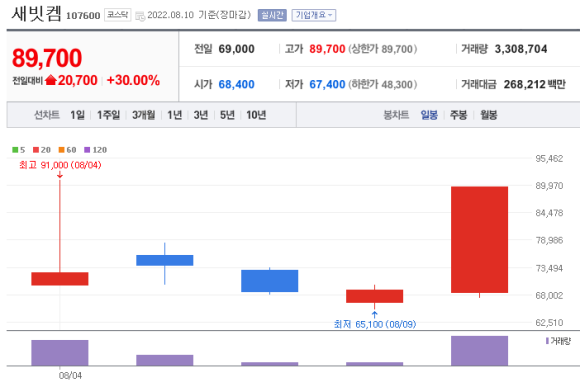Click the +30.00% change value

(x=133, y=80)
